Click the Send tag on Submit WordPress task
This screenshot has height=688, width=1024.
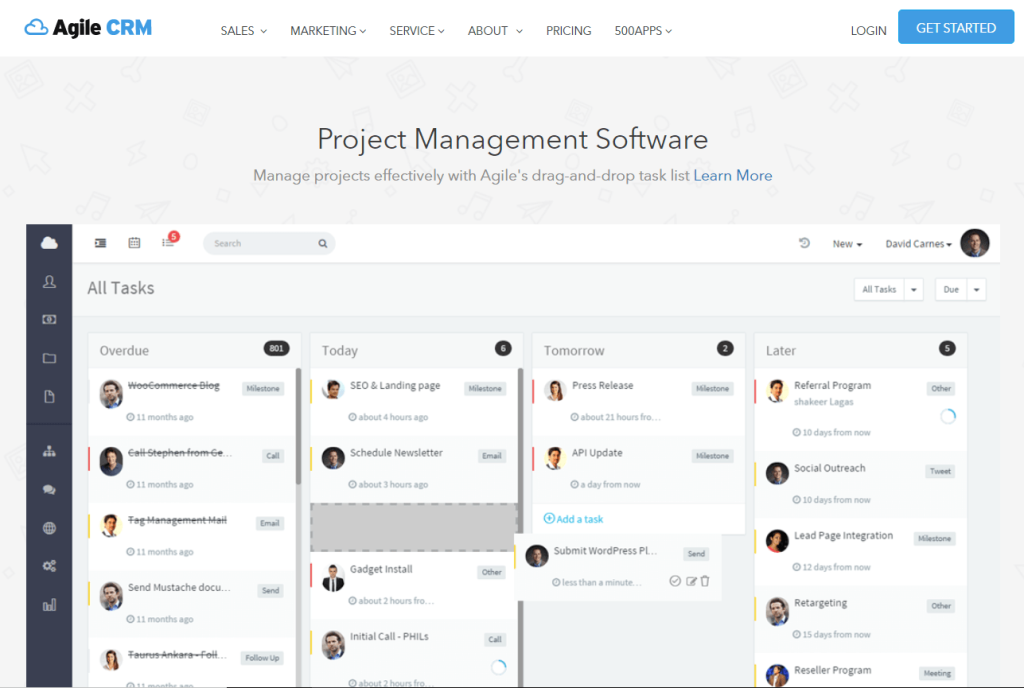tap(696, 554)
